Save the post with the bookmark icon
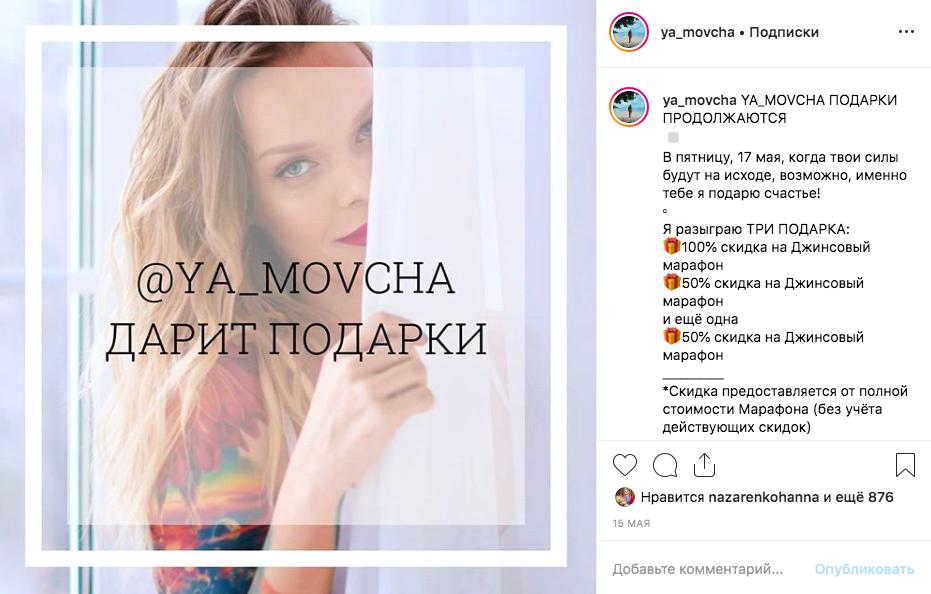This screenshot has height=594, width=931. (x=905, y=465)
